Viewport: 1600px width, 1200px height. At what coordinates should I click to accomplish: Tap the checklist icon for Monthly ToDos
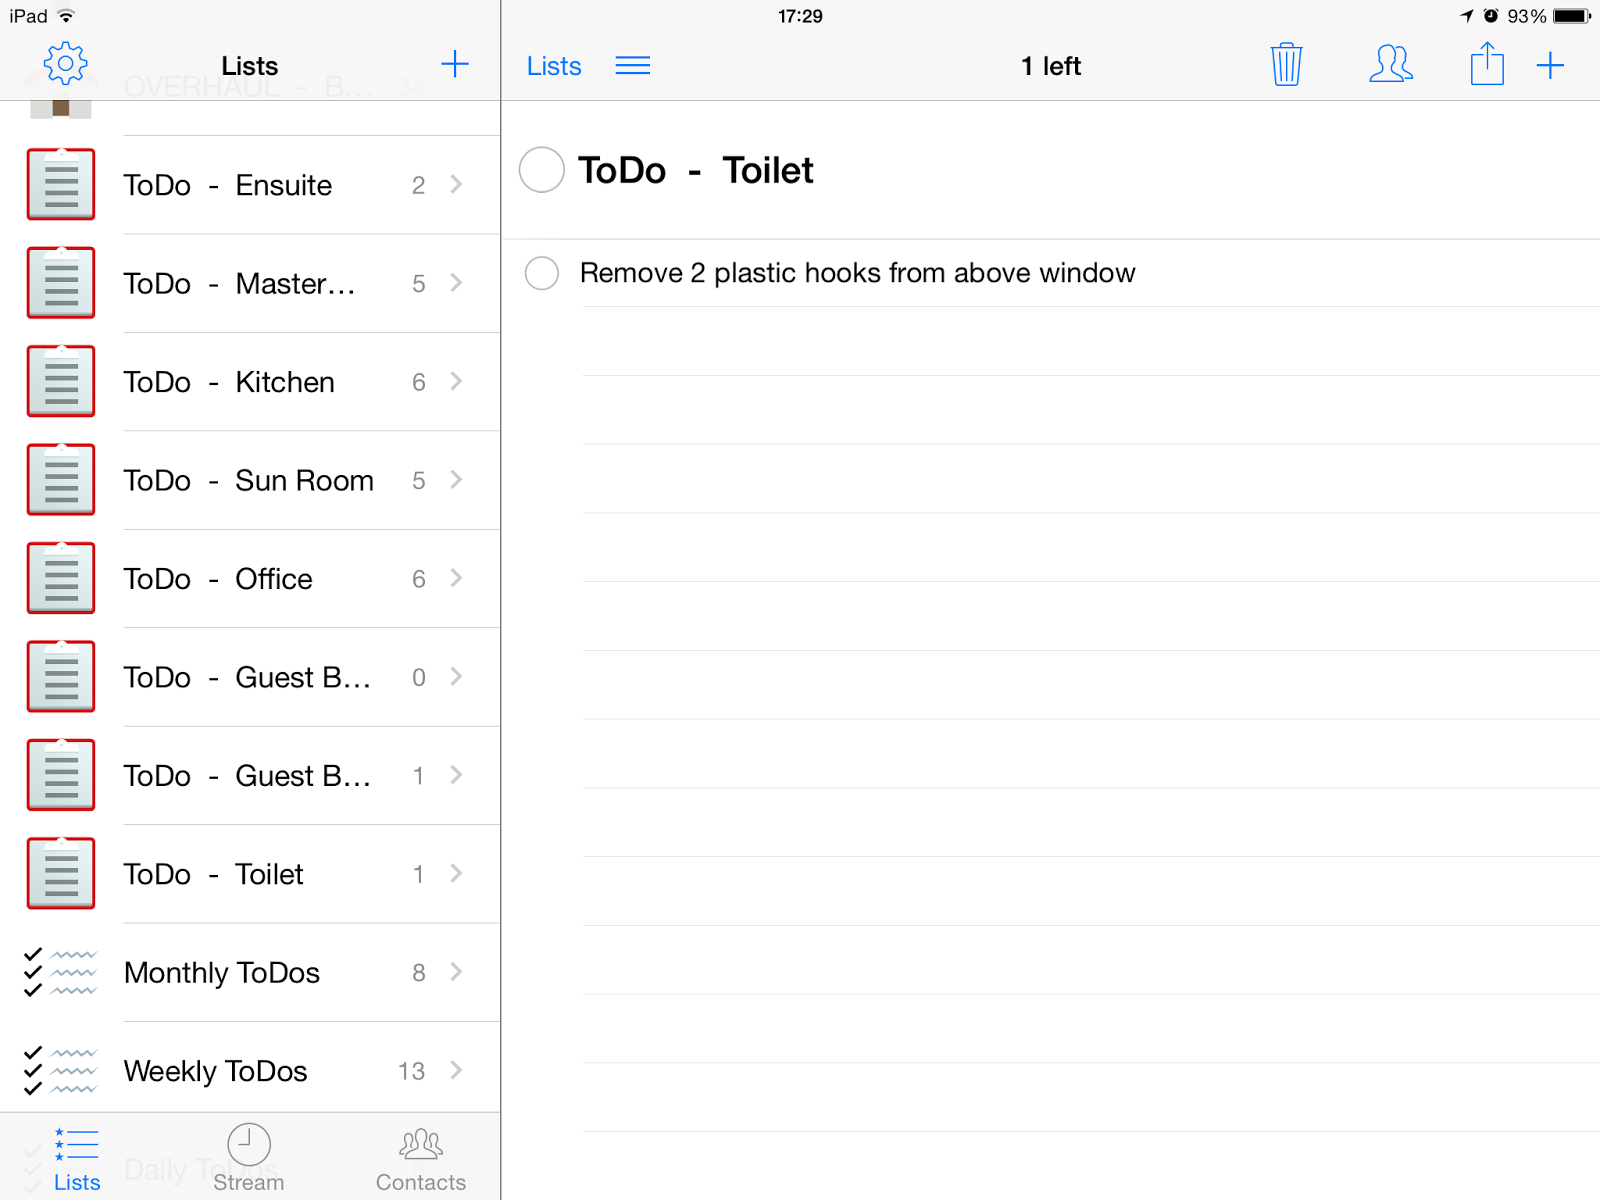(x=60, y=972)
